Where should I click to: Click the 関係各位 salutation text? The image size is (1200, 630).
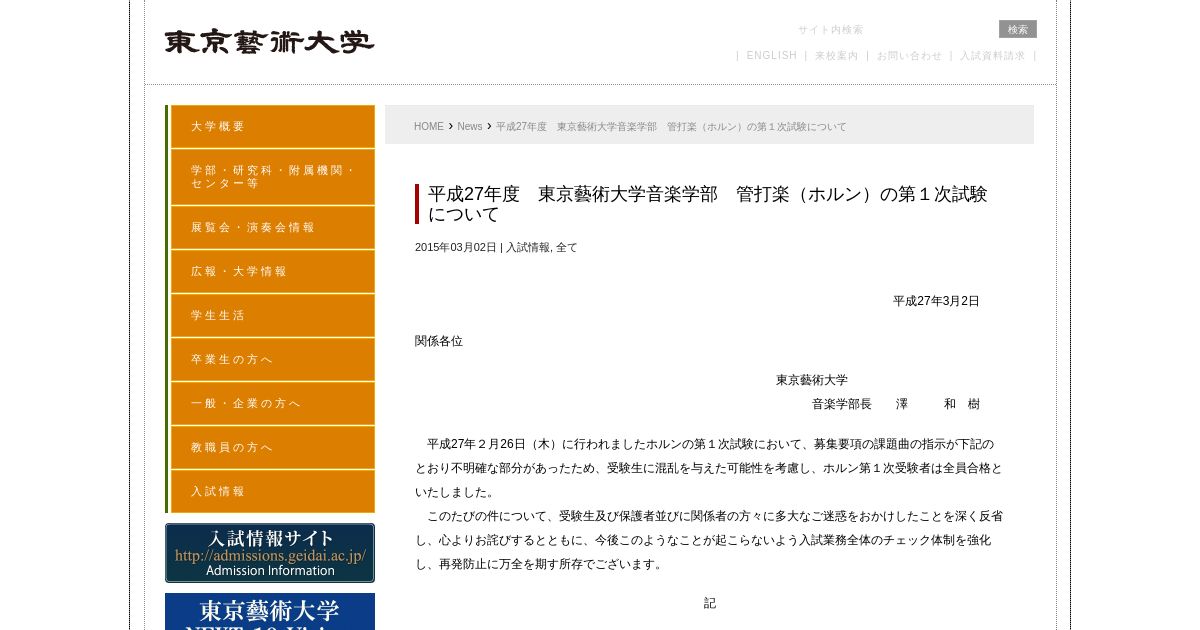(x=439, y=341)
